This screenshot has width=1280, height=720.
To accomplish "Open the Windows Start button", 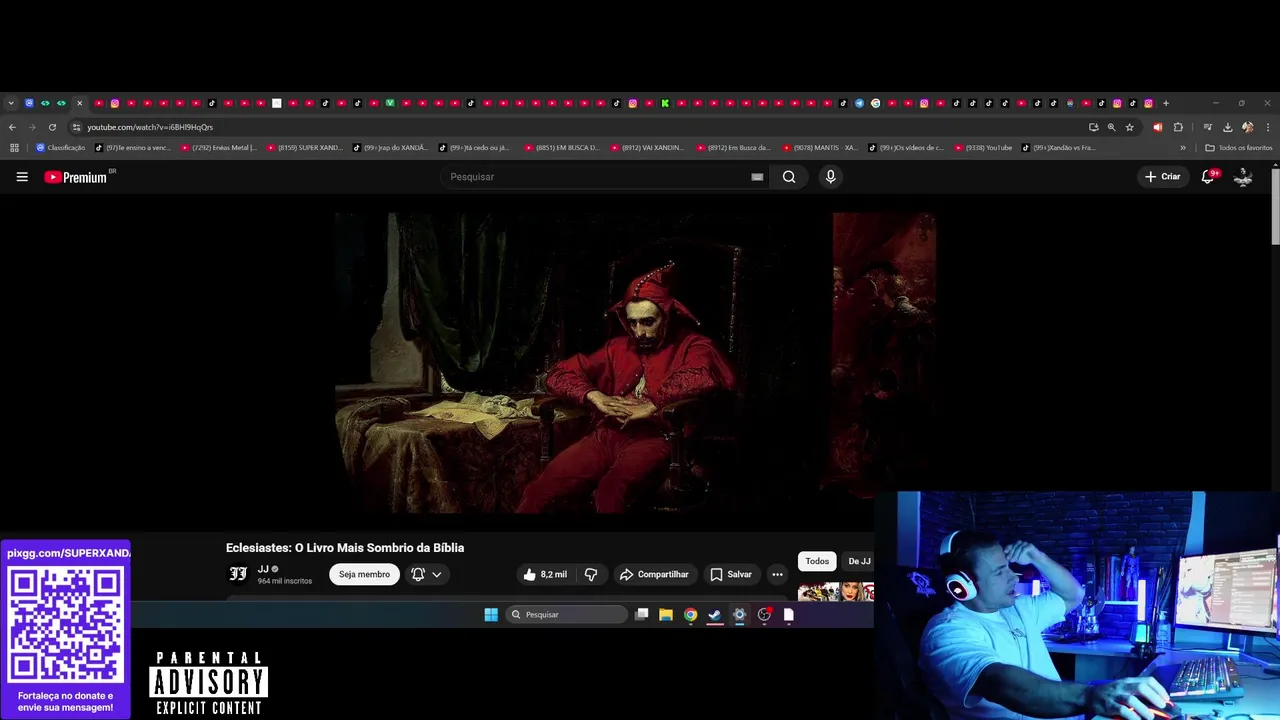I will click(x=491, y=615).
